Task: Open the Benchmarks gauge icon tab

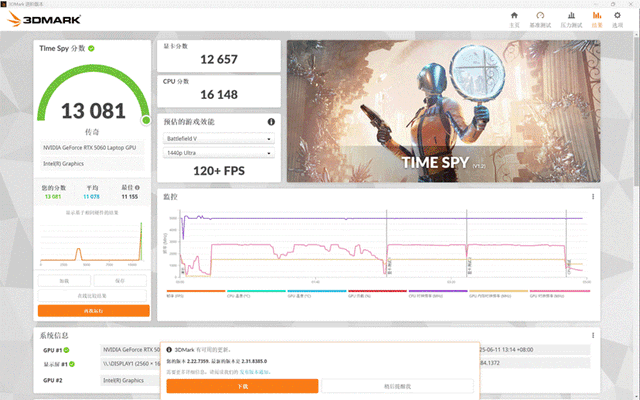Action: coord(540,16)
